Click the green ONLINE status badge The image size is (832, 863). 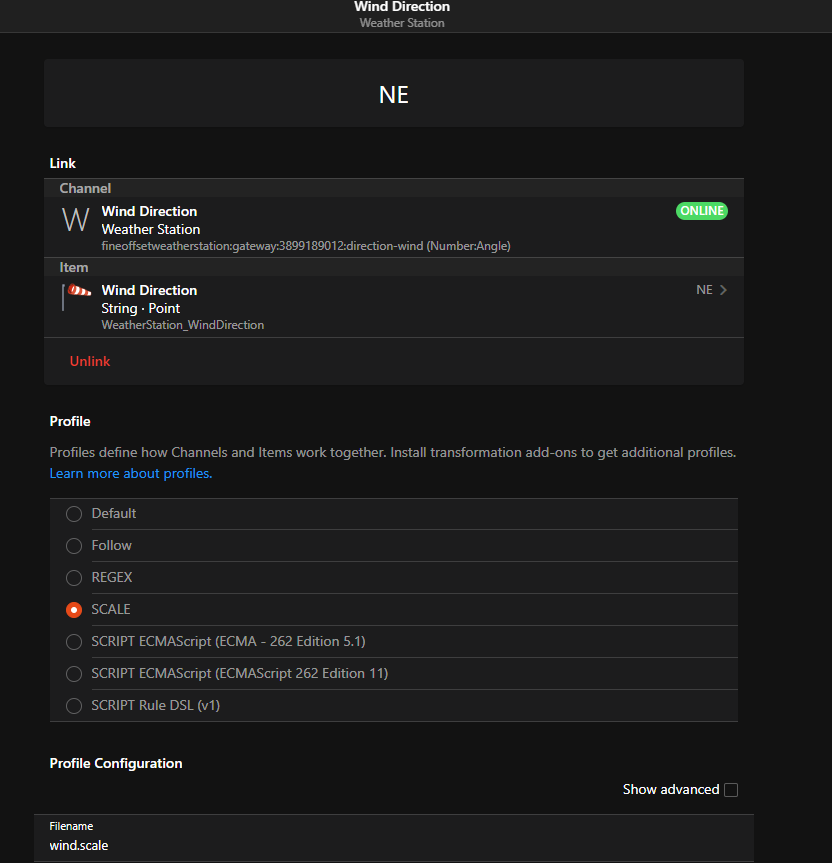pos(701,211)
